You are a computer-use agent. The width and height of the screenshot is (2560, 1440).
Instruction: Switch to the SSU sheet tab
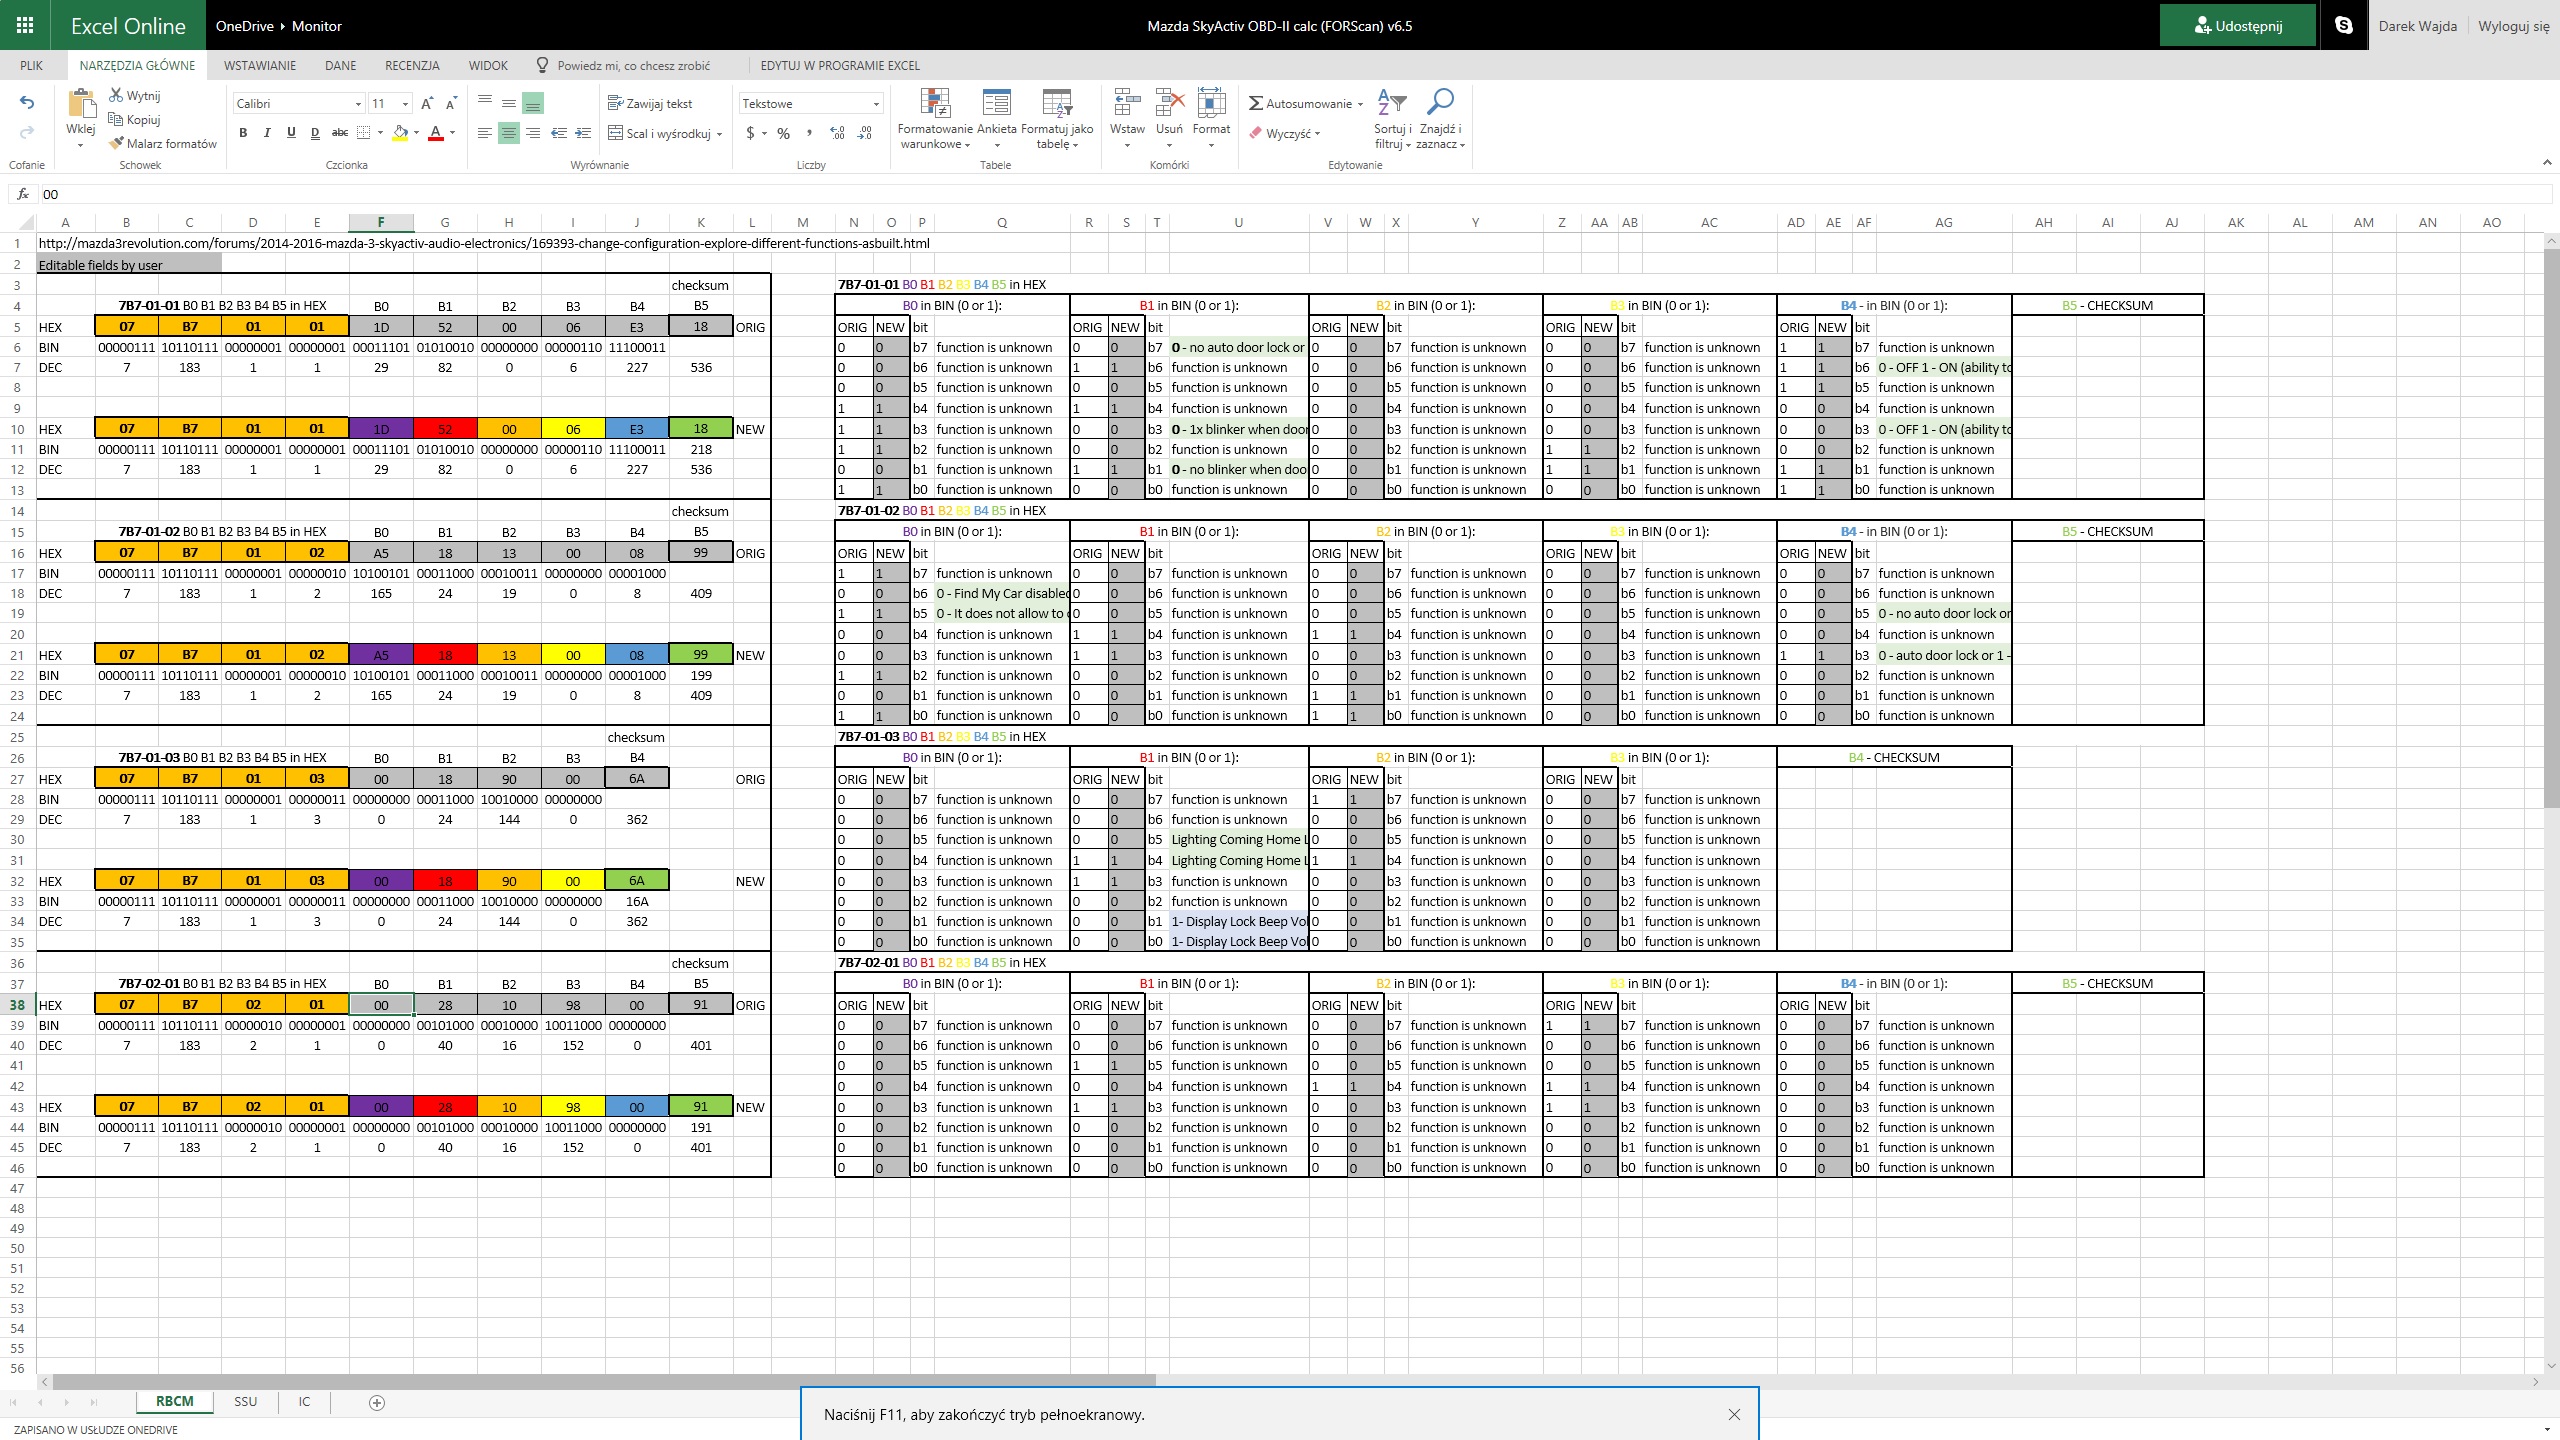point(245,1402)
